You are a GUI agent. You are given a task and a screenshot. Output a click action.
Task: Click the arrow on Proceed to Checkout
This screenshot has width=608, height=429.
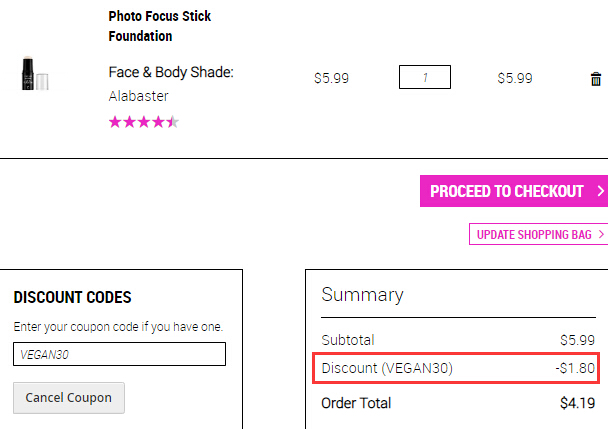601,191
